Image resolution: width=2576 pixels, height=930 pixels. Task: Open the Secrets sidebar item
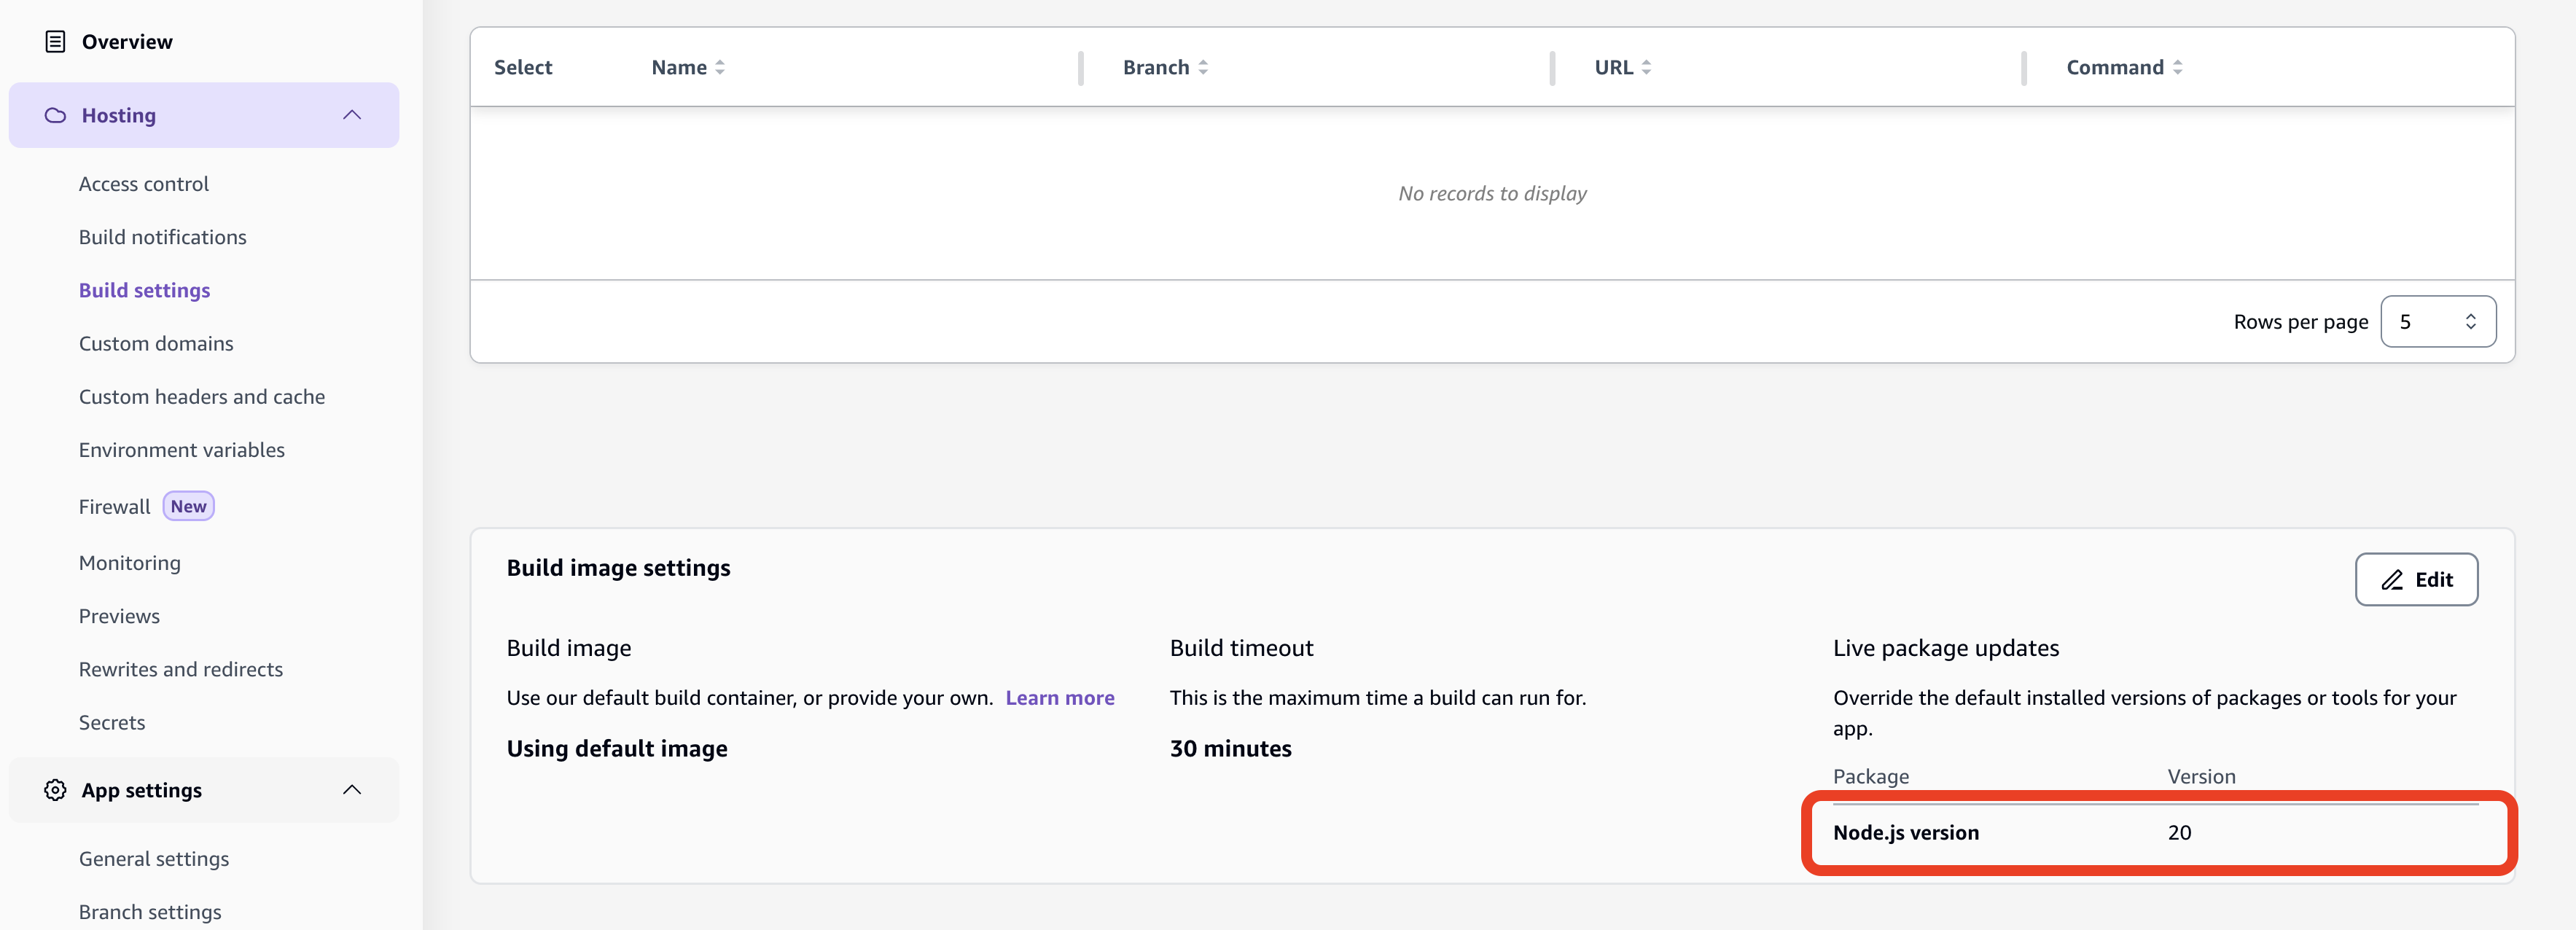point(112,723)
